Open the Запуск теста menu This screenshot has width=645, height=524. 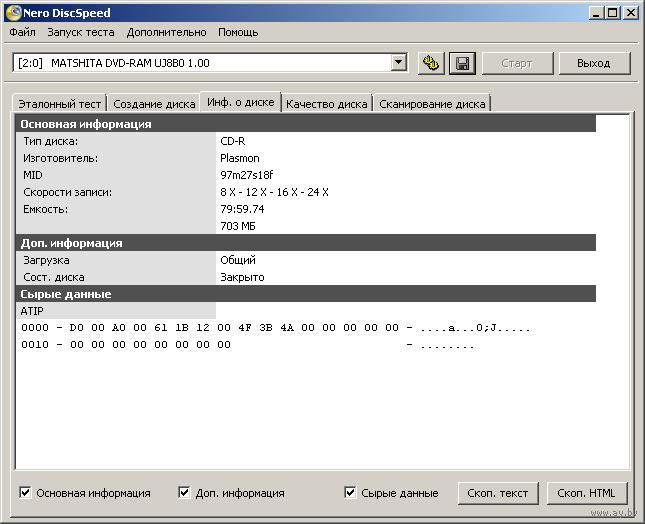[81, 32]
